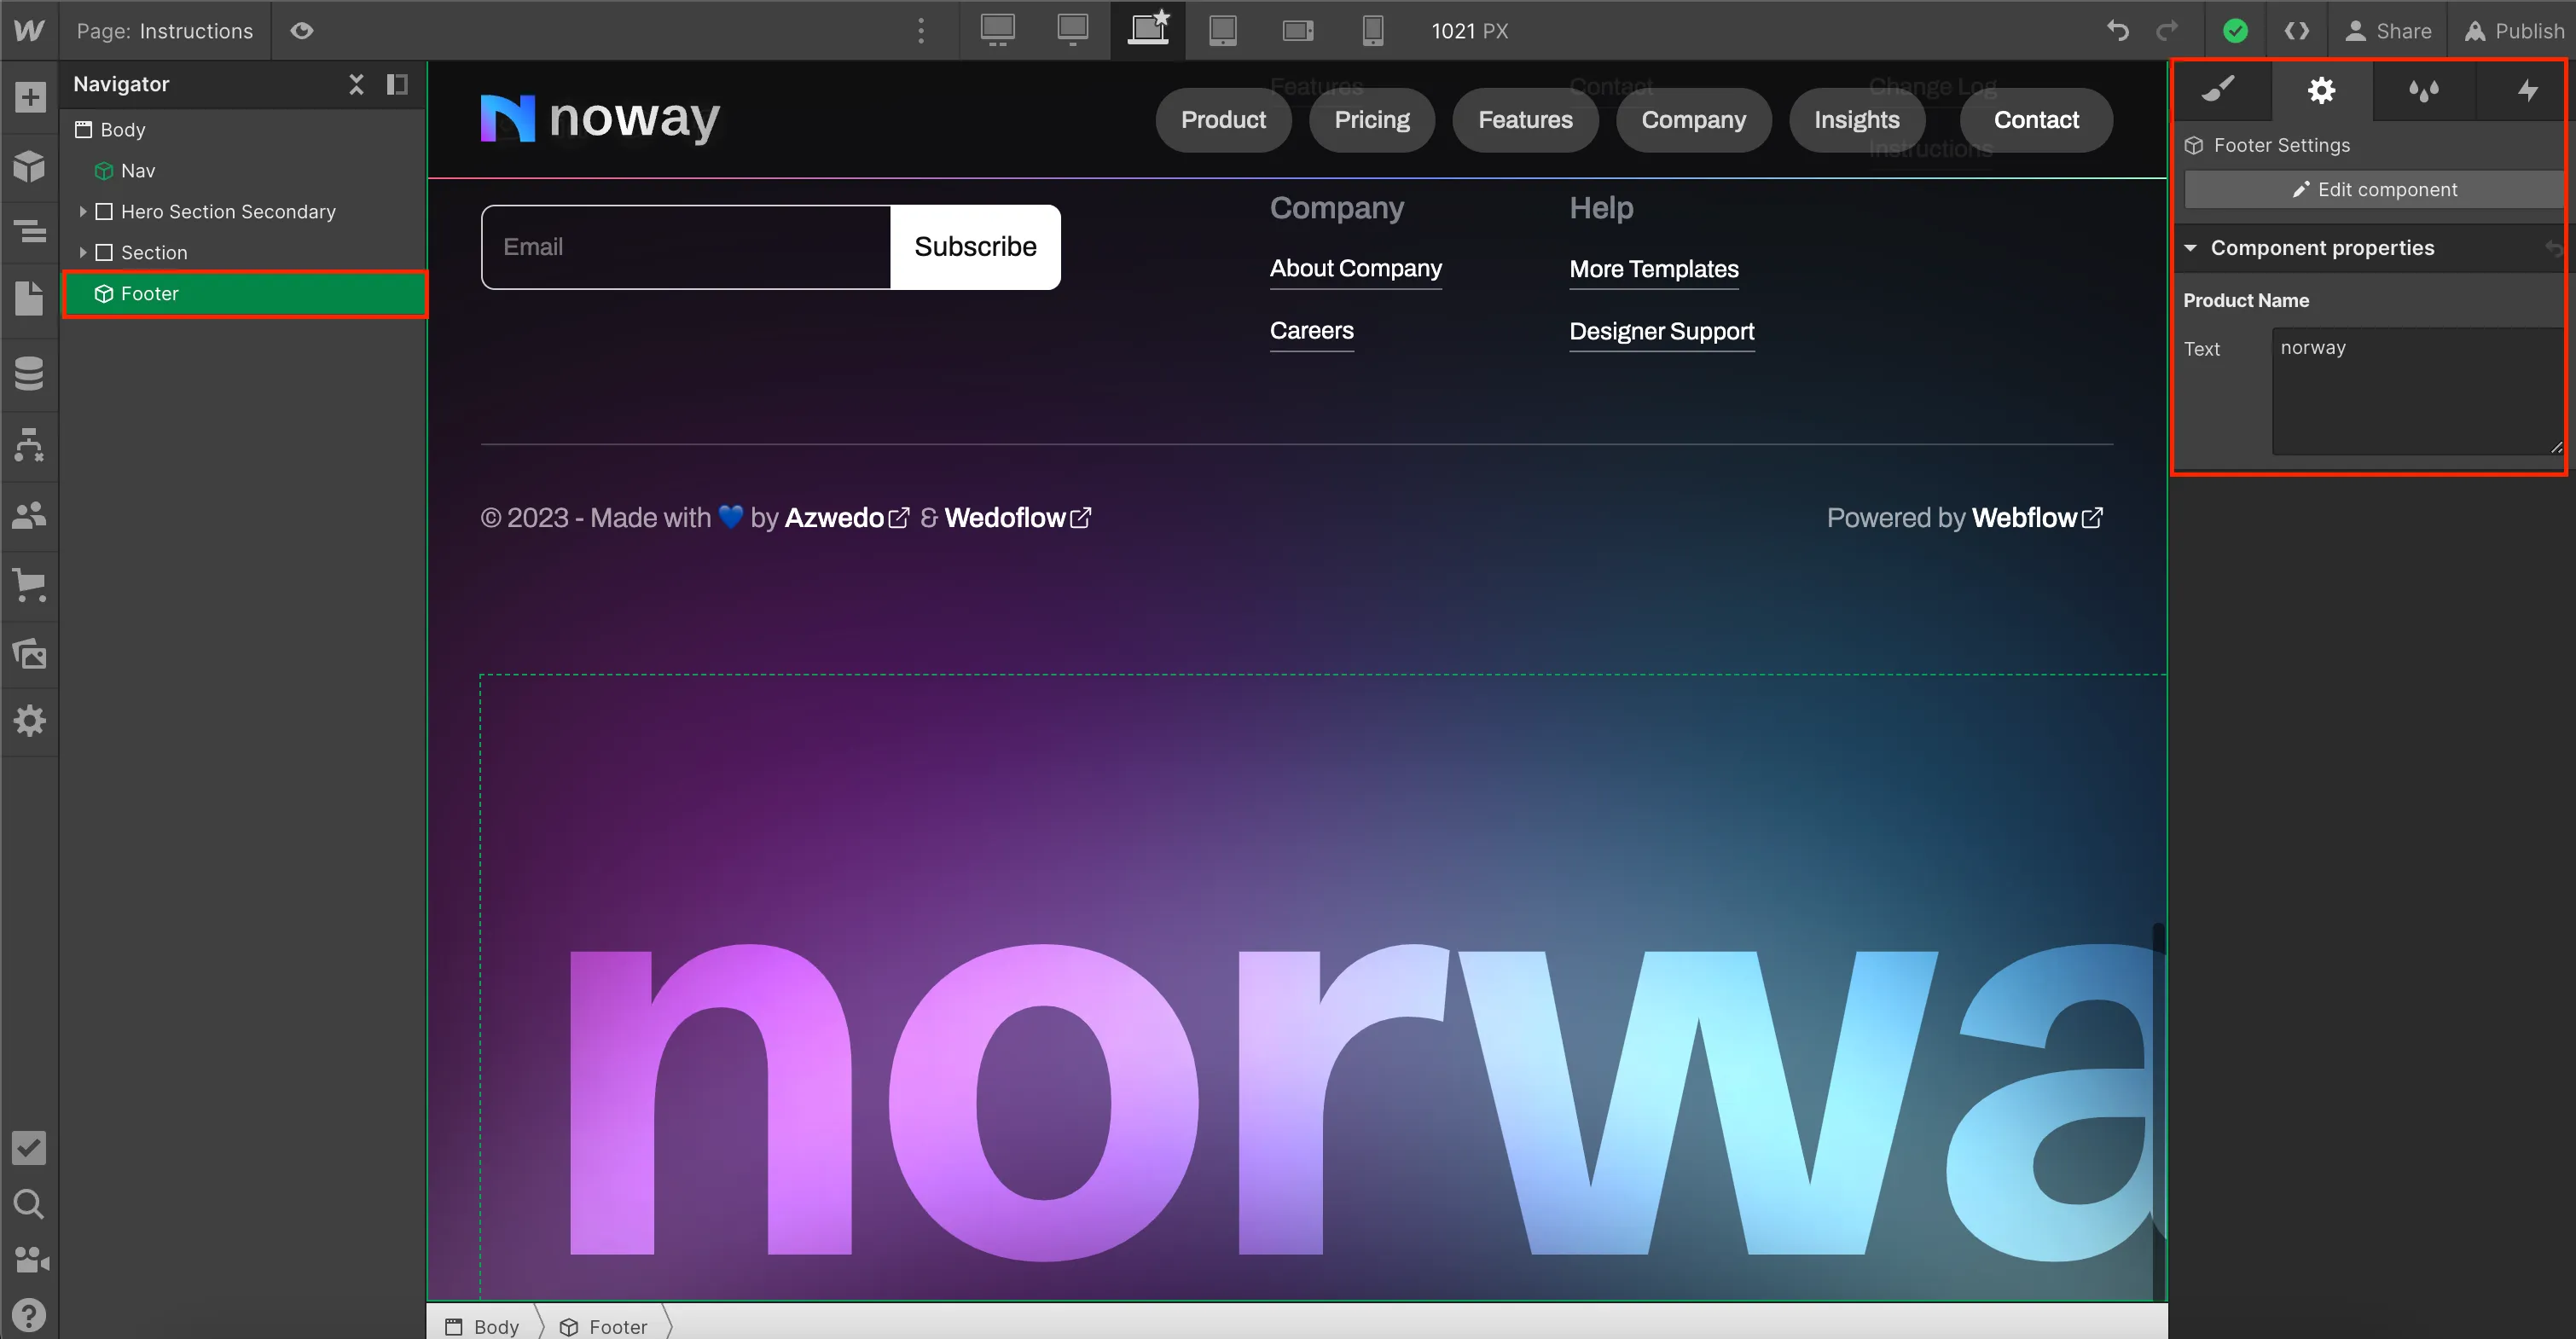Pin the Navigator panel dock icon
The height and width of the screenshot is (1339, 2576).
point(397,84)
